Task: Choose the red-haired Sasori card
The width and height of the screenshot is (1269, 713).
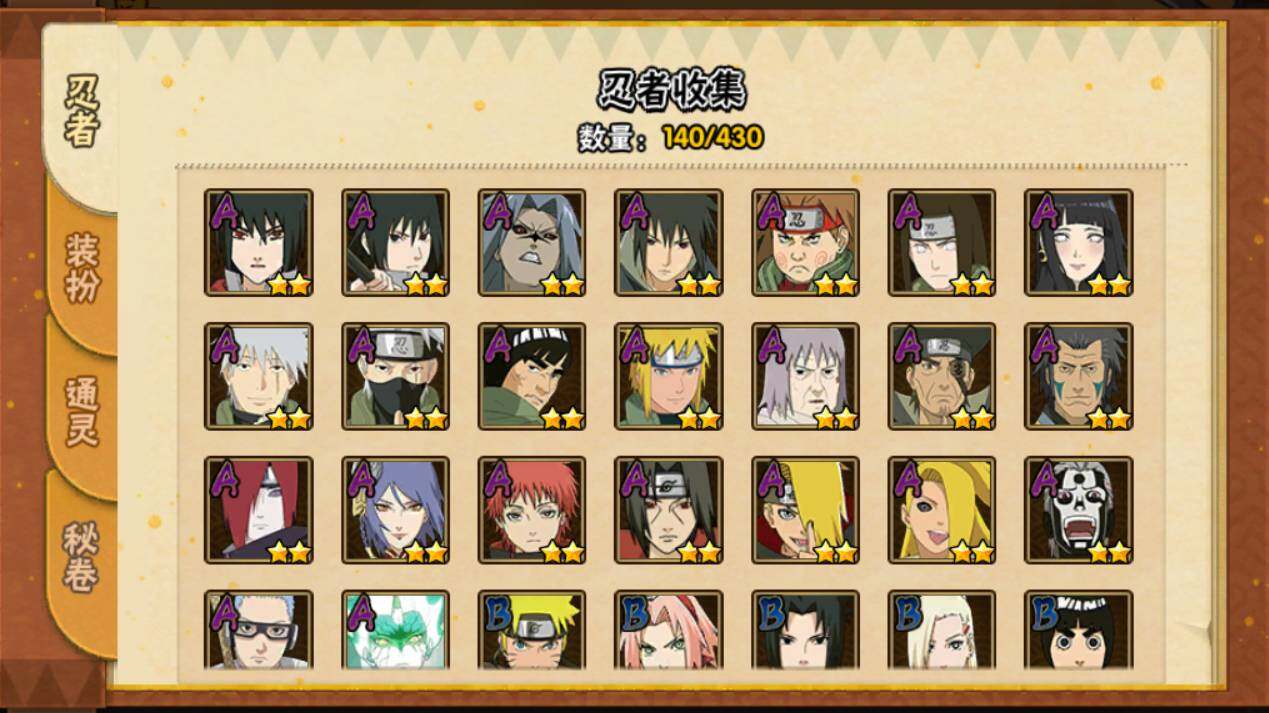Action: tap(532, 510)
